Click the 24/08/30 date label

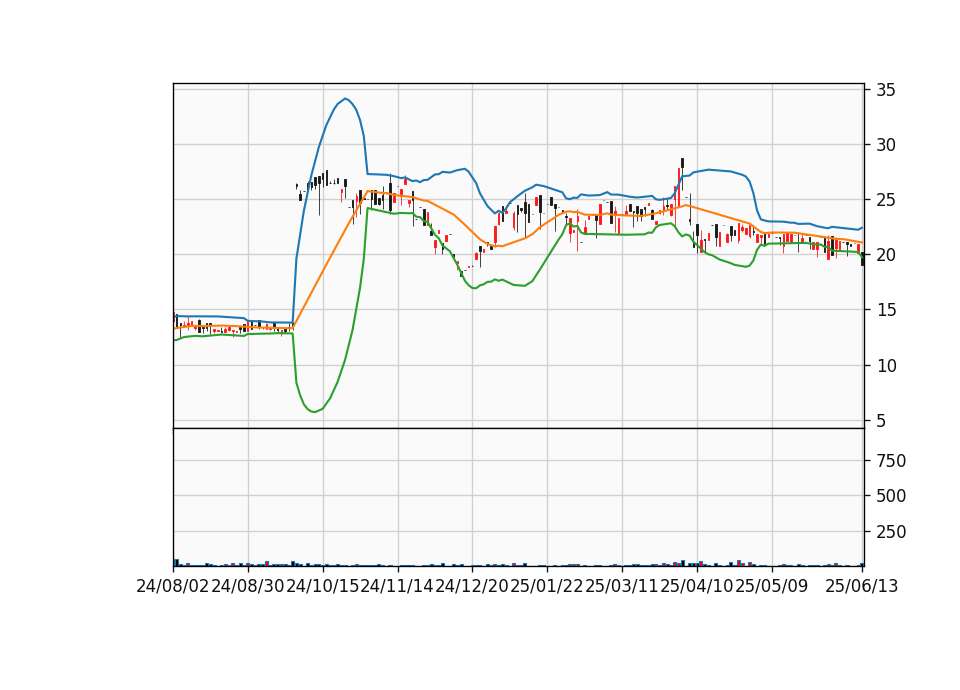248,586
